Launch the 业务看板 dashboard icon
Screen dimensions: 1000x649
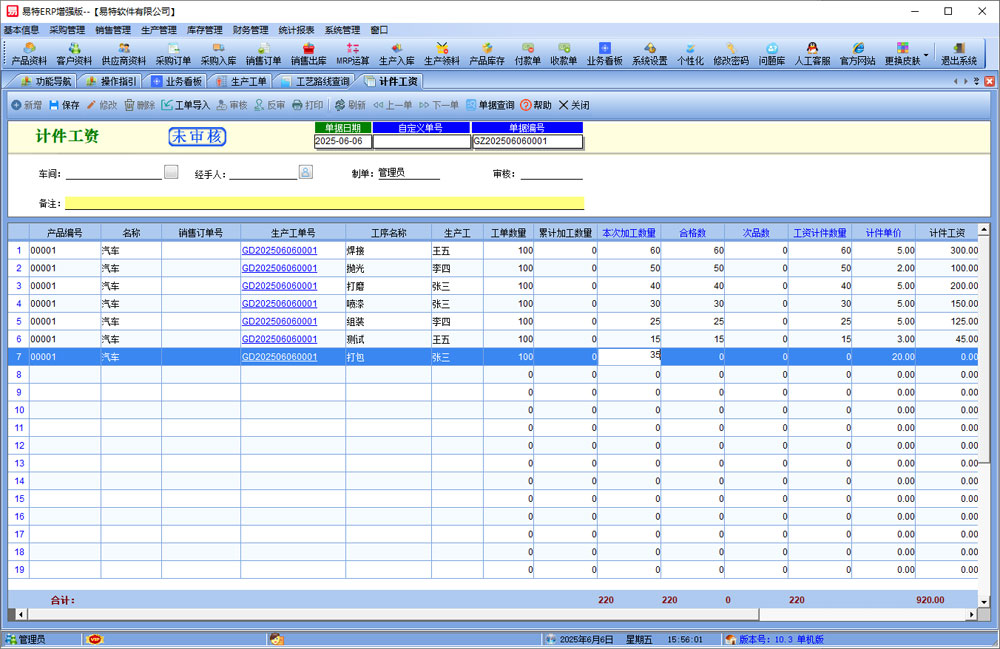click(x=604, y=53)
